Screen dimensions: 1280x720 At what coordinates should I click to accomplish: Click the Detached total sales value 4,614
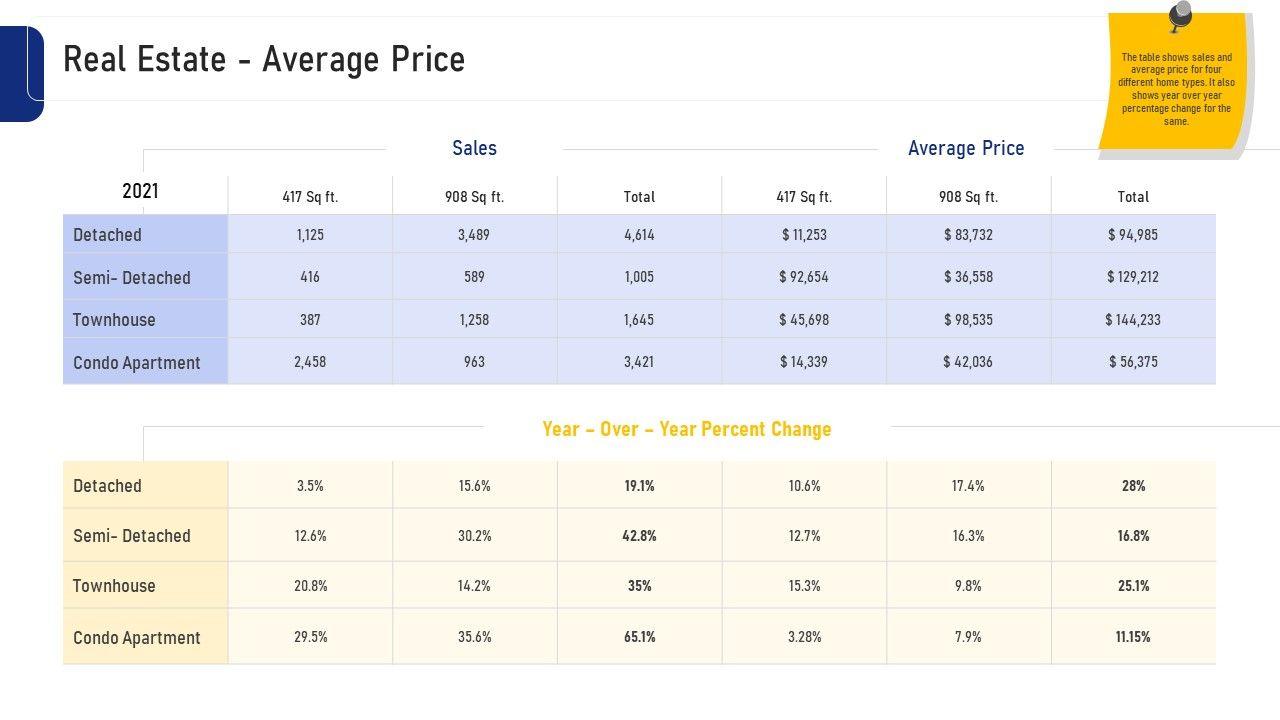(639, 235)
